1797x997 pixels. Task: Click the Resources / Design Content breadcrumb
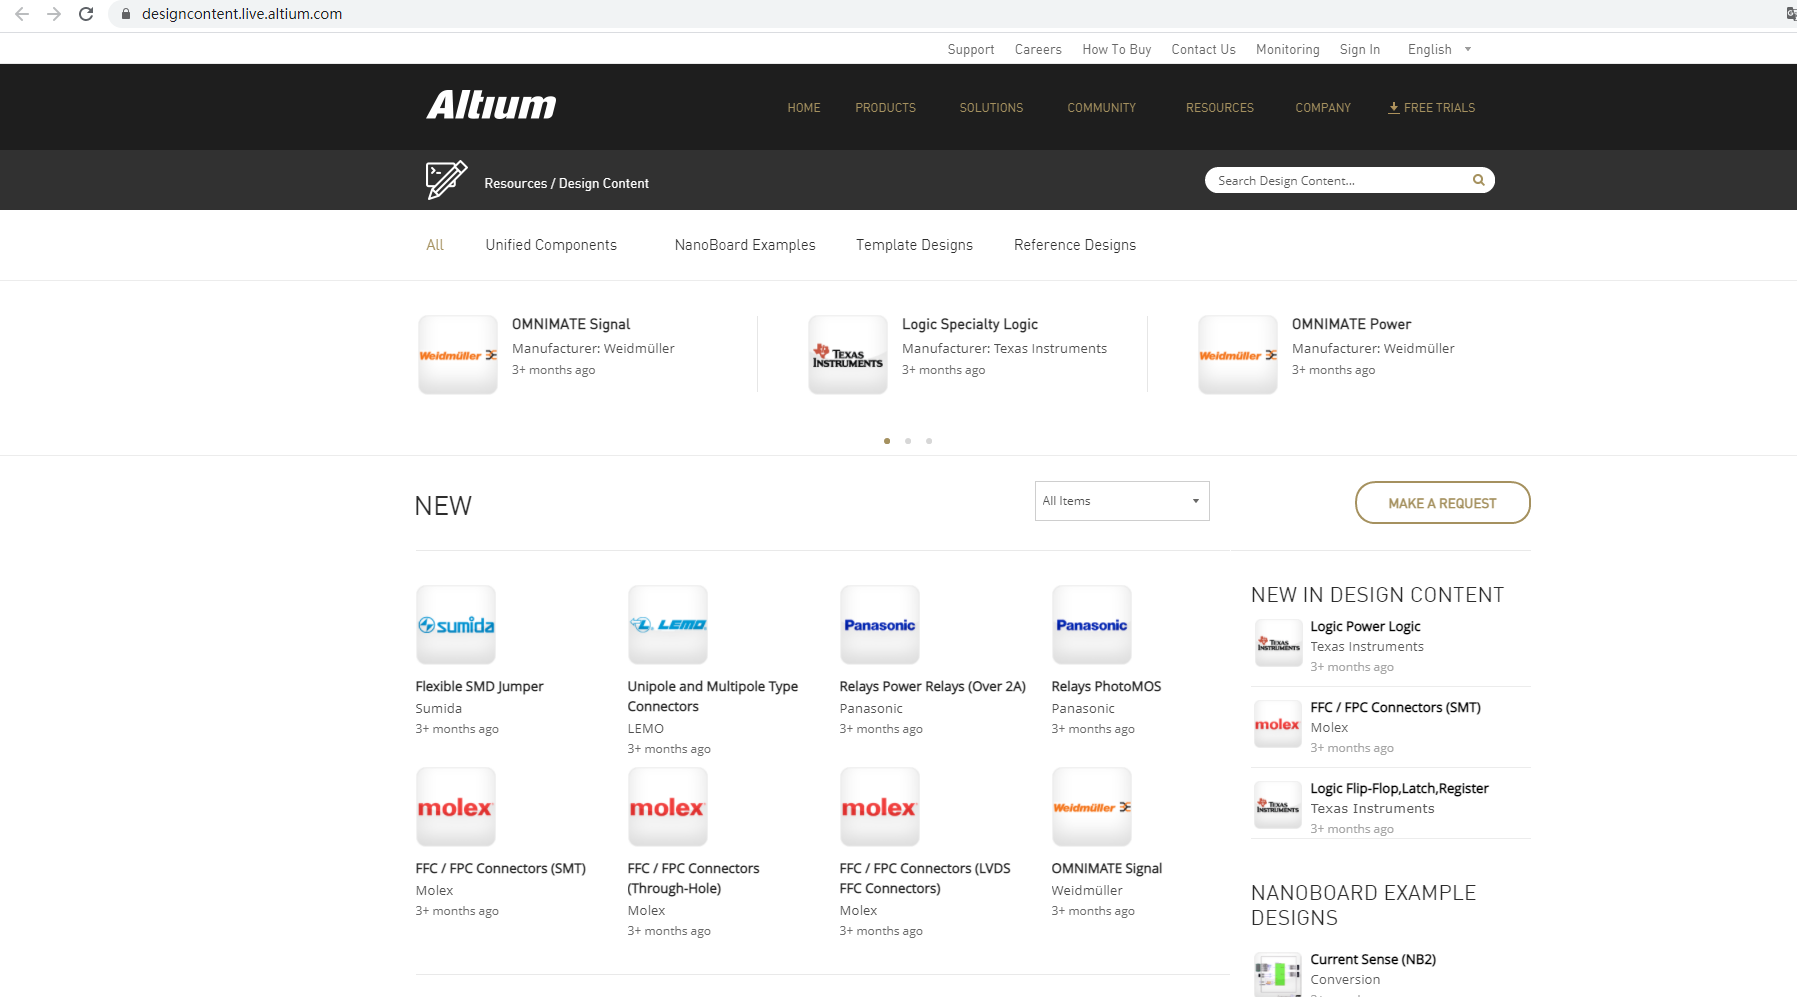click(x=566, y=183)
